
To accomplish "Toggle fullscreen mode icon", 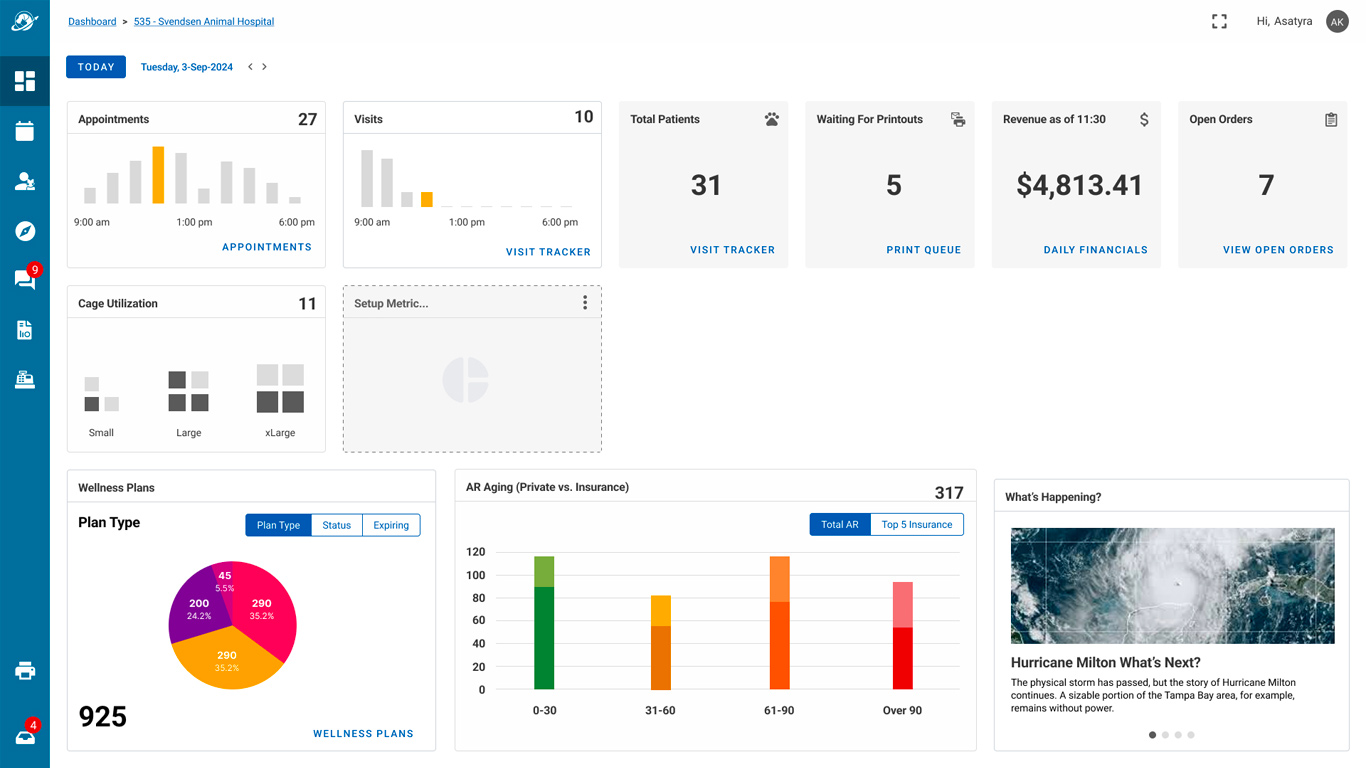I will click(1218, 21).
